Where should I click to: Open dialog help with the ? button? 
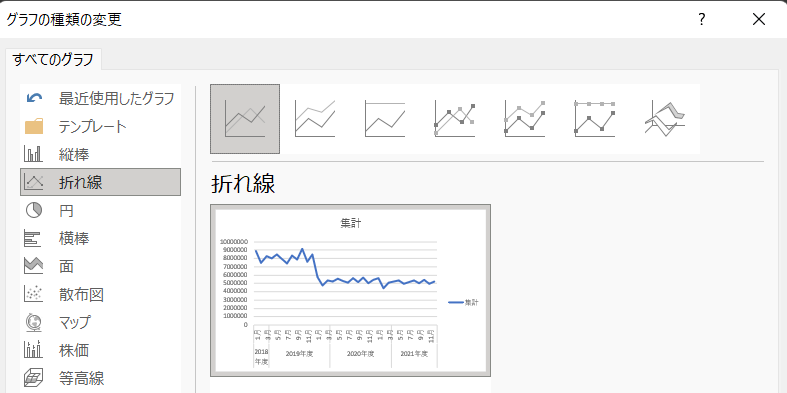[702, 20]
